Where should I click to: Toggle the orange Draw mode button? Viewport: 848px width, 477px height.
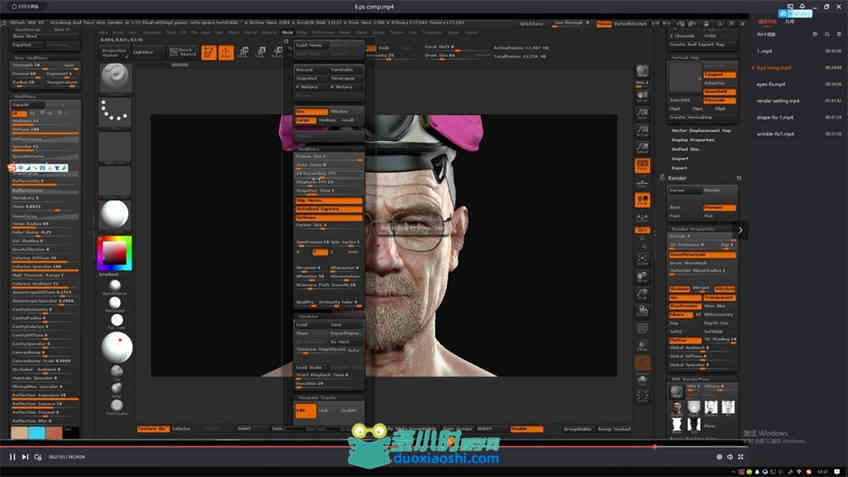(x=226, y=52)
